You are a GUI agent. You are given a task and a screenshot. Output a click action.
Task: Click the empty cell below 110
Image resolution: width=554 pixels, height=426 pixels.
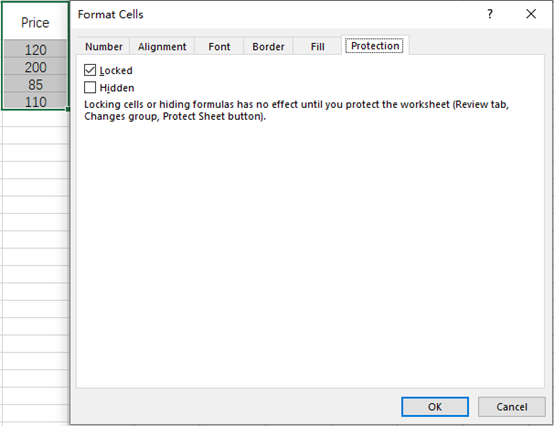pyautogui.click(x=35, y=118)
